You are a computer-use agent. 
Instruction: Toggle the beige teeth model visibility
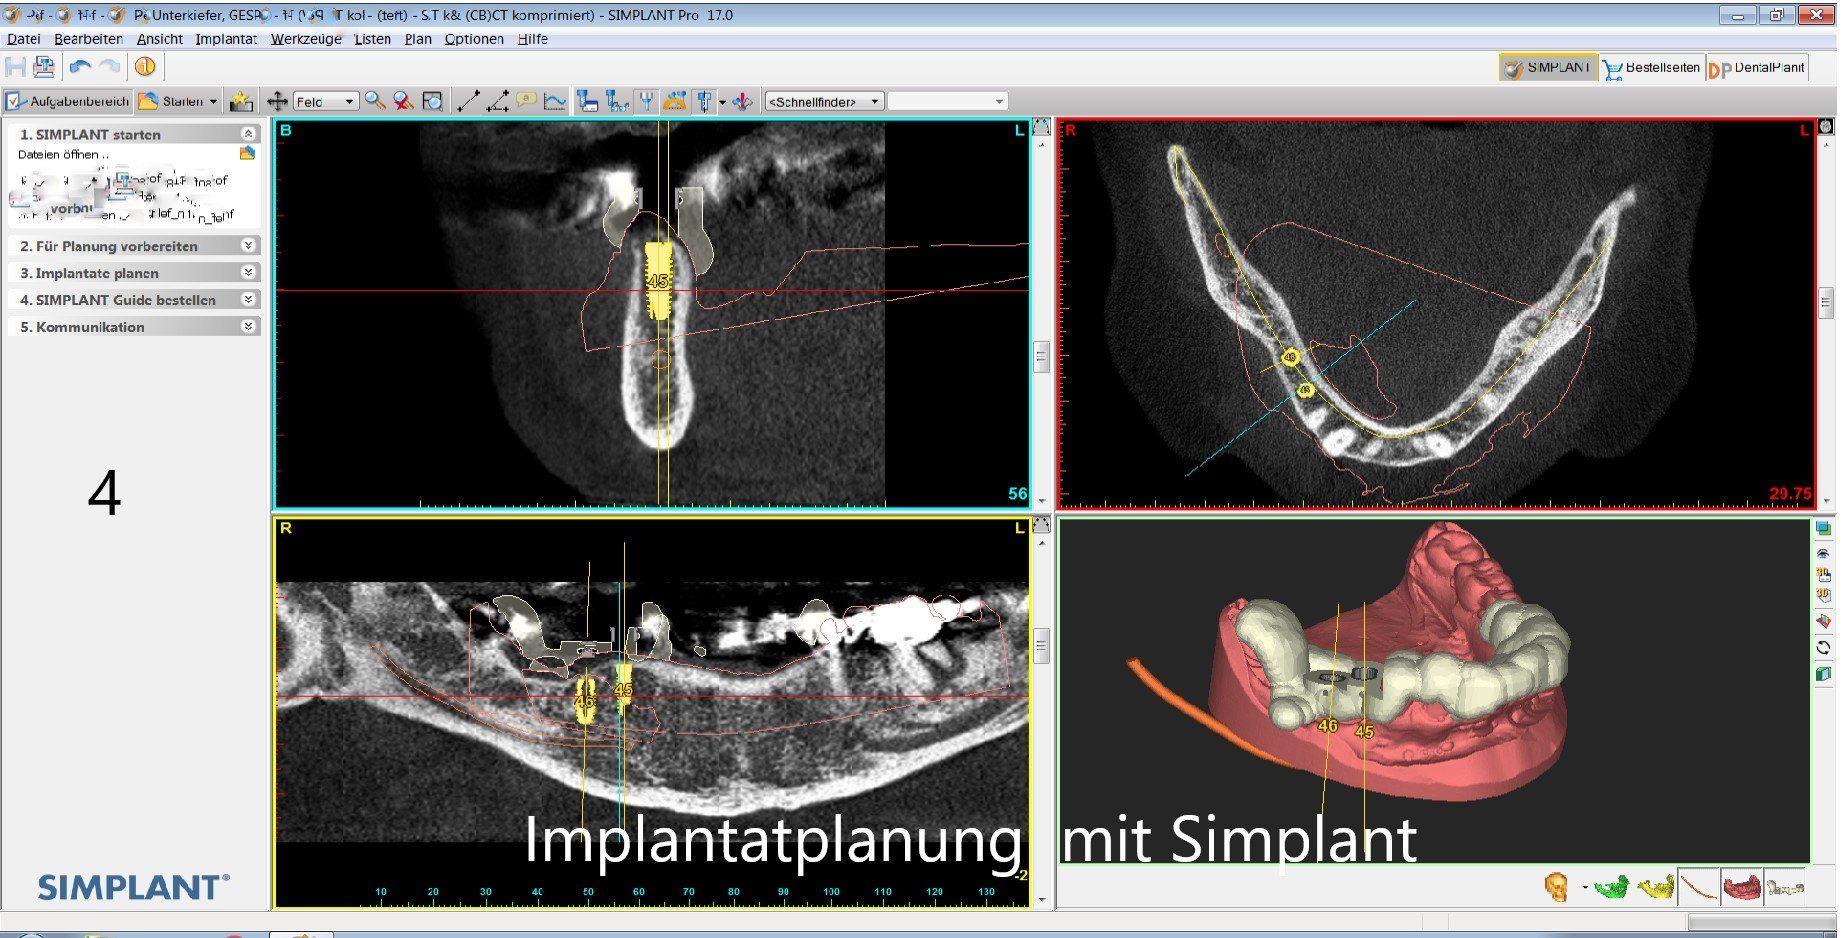[1786, 886]
